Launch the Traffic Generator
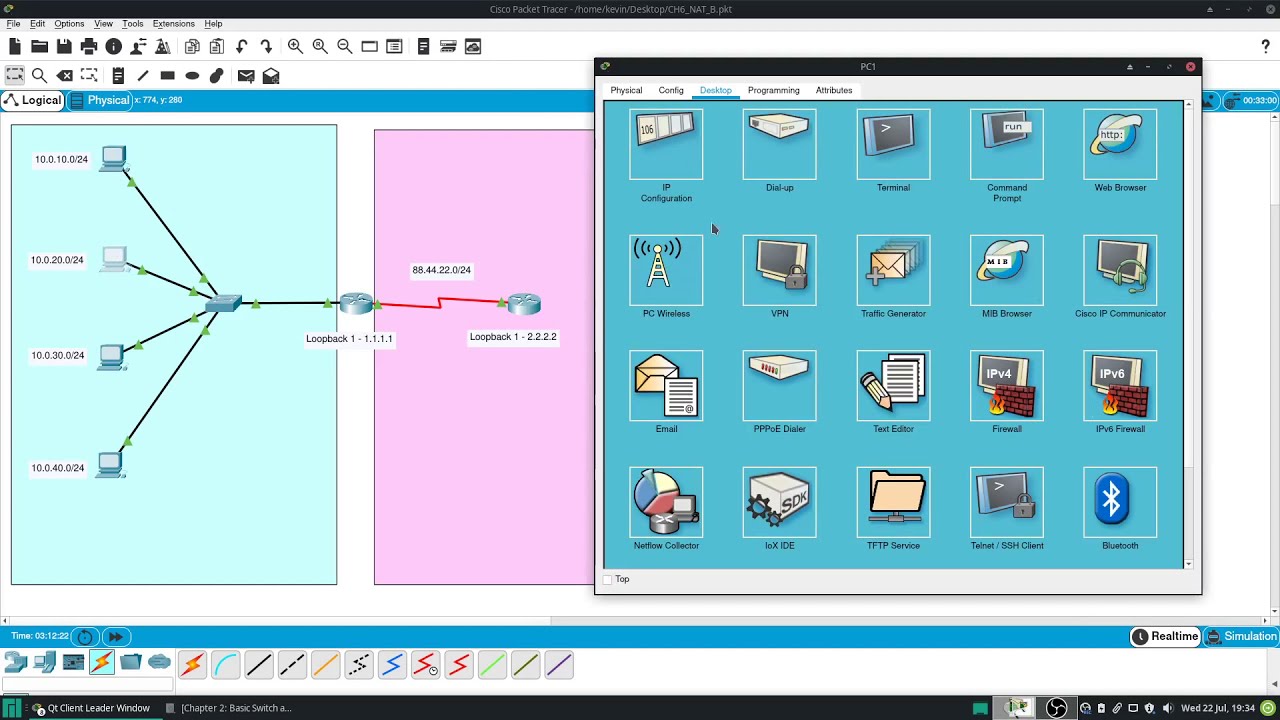 [893, 270]
